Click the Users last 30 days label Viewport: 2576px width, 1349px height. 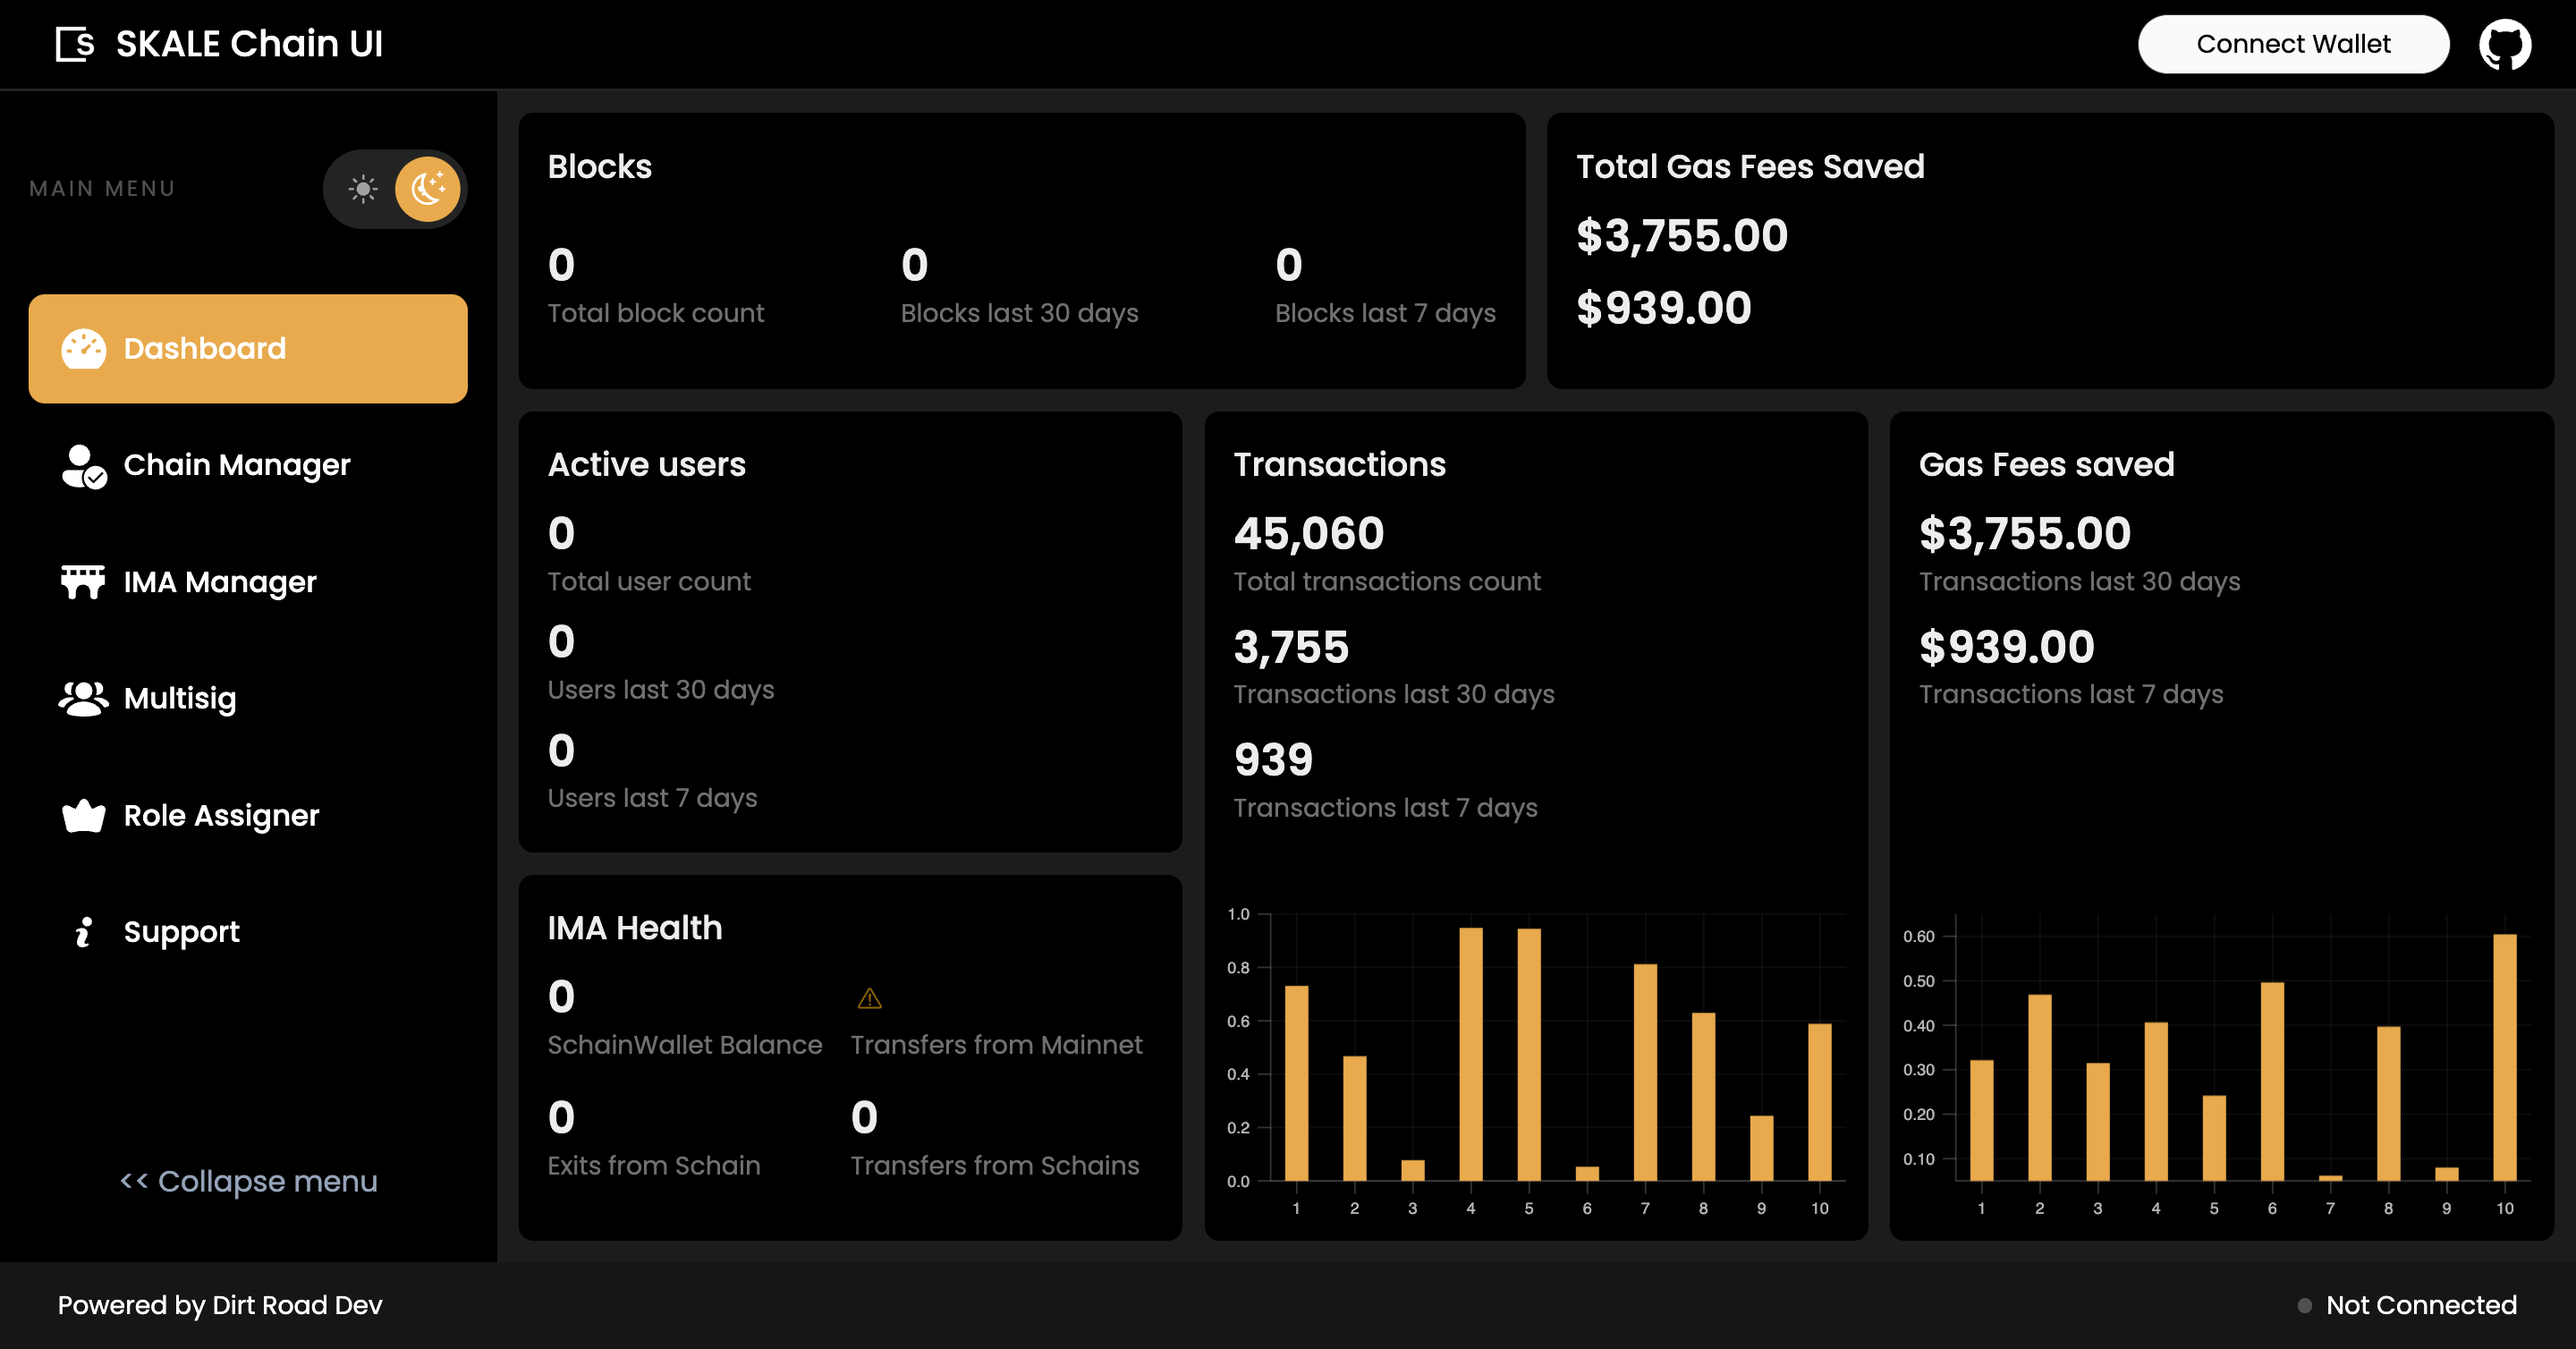point(661,690)
